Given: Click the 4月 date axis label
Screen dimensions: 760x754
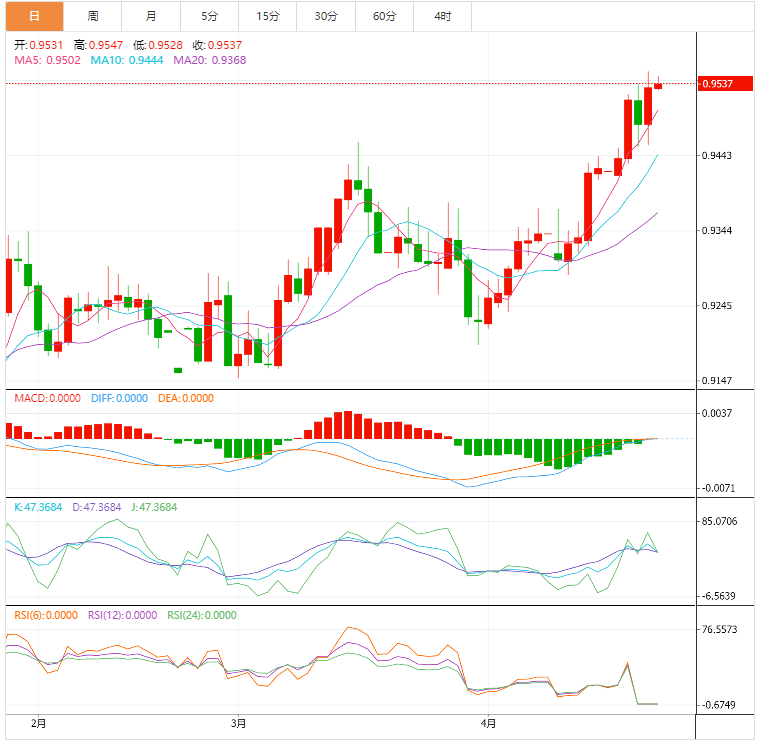Looking at the screenshot, I should pos(488,723).
